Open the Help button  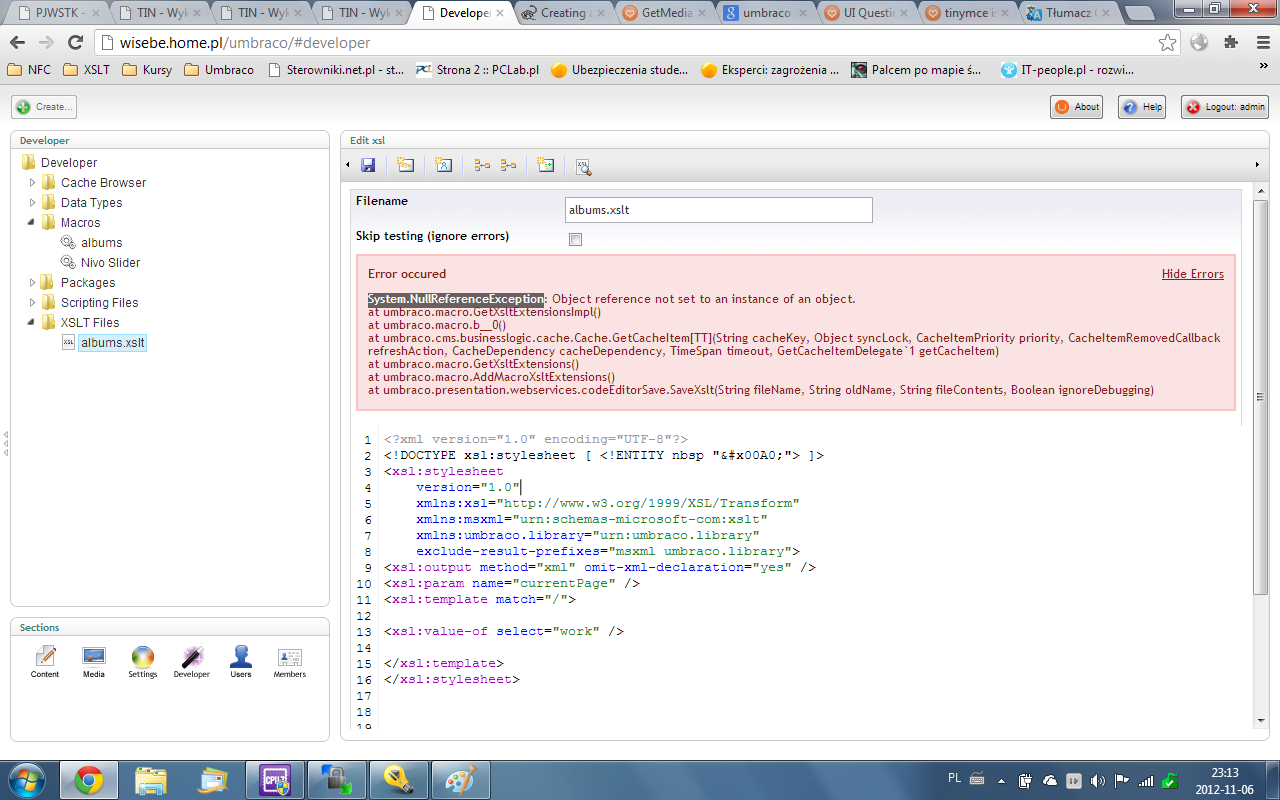click(x=1142, y=107)
